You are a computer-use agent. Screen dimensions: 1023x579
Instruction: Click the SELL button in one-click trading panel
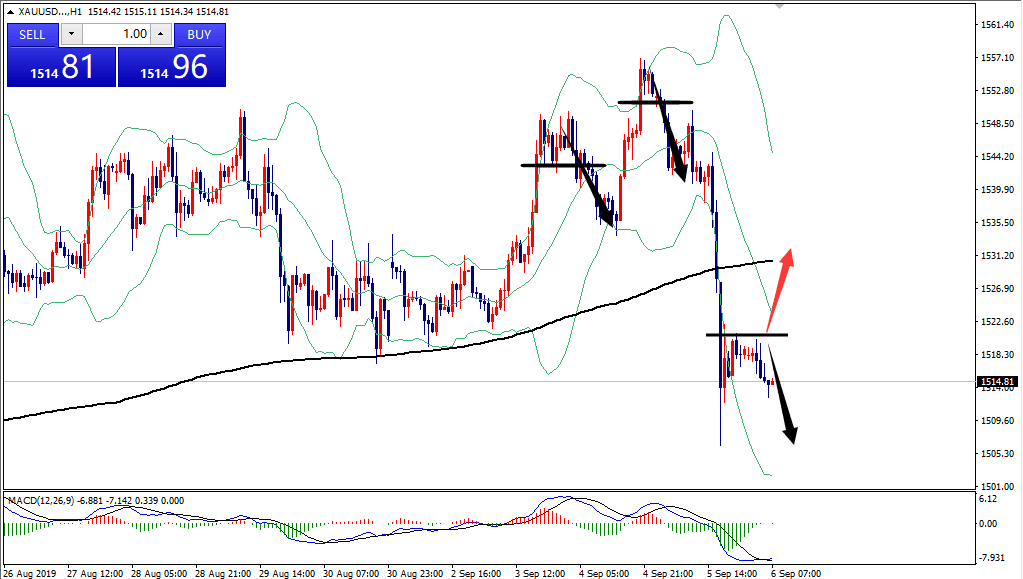click(x=33, y=35)
